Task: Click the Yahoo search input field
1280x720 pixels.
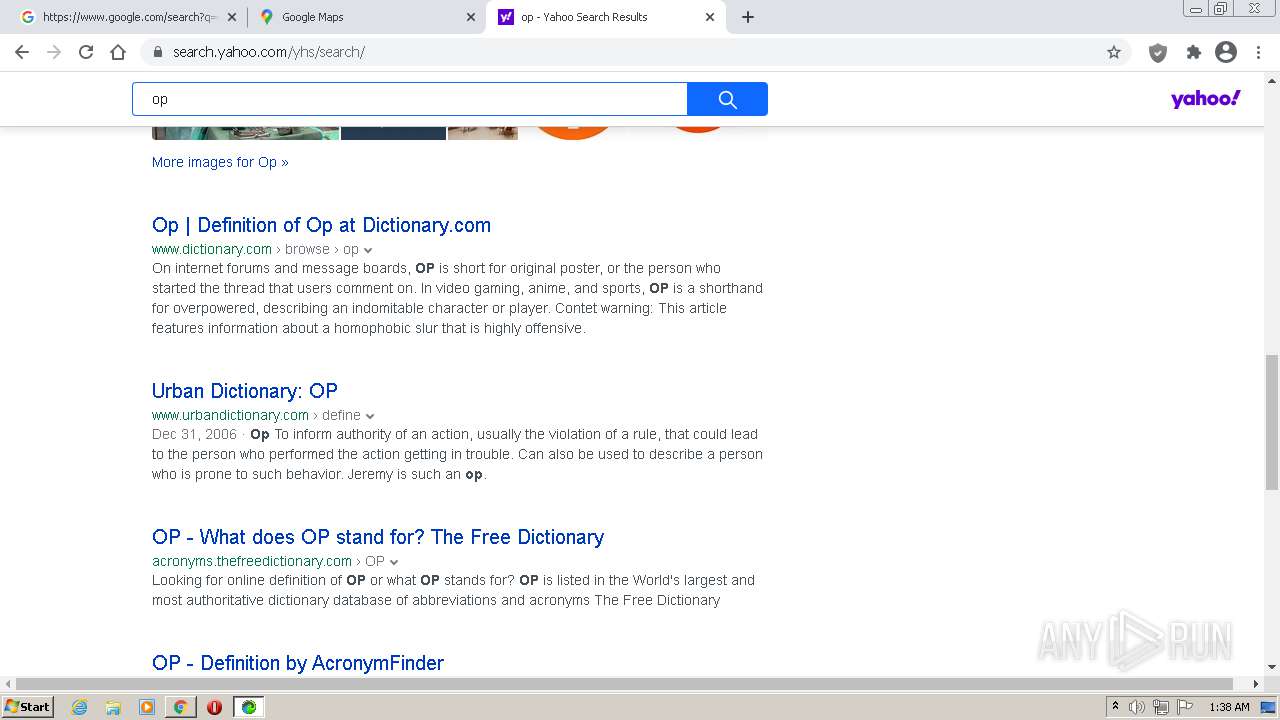Action: coord(410,99)
